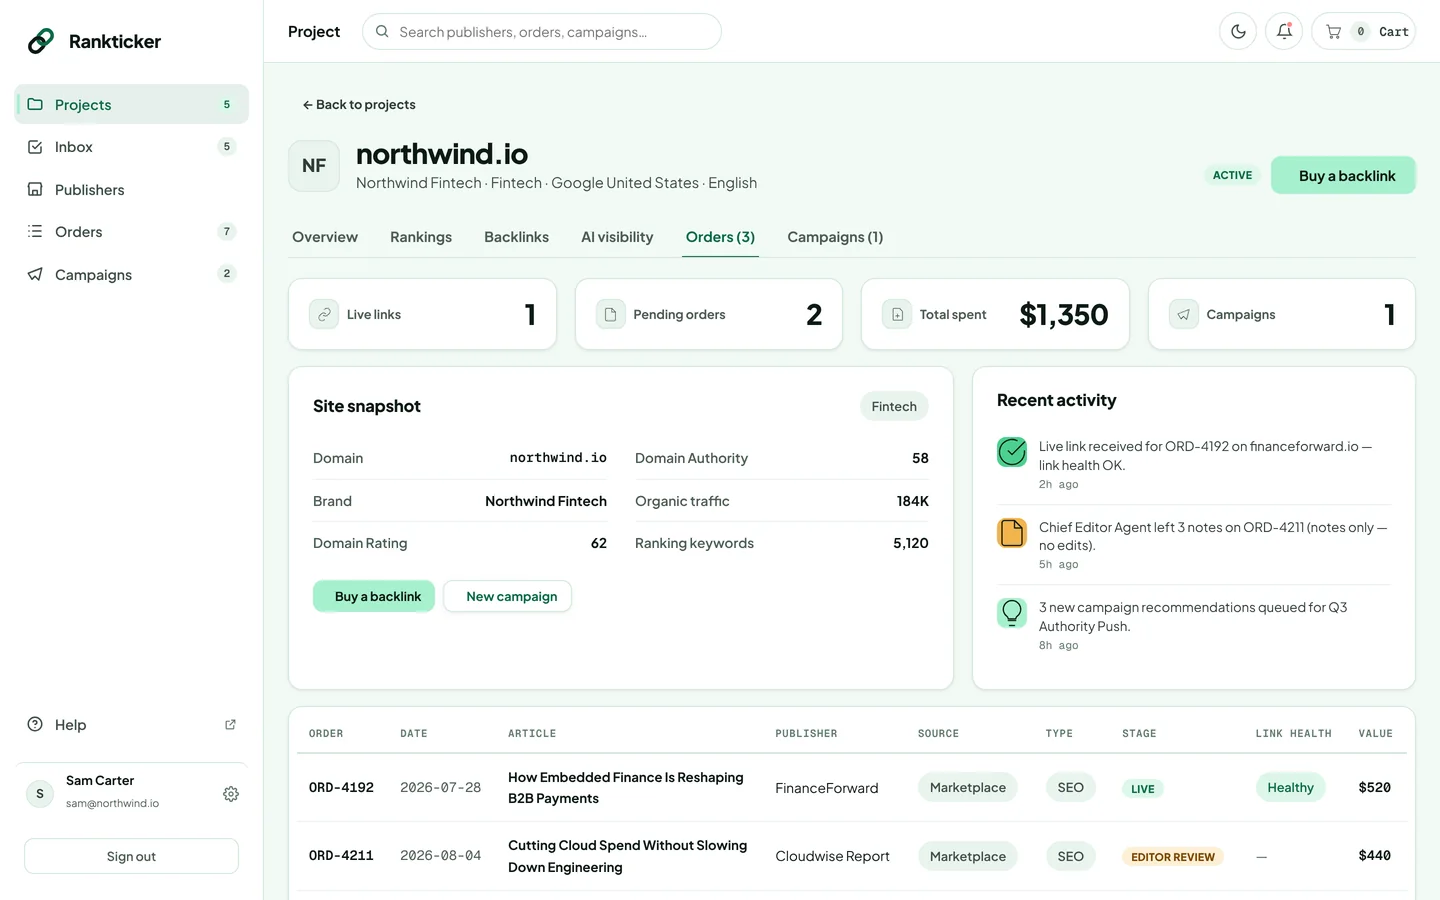Click the Fintech tag in Site snapshot
Viewport: 1440px width, 900px height.
pyautogui.click(x=894, y=407)
